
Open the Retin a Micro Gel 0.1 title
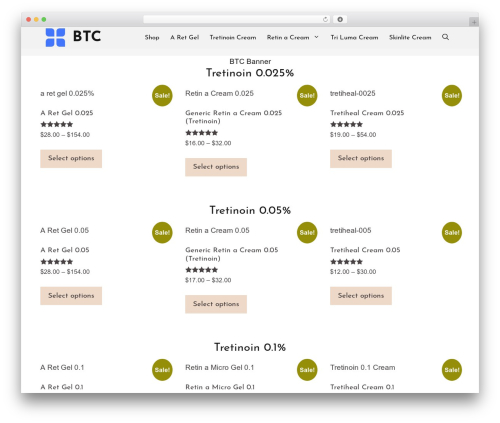point(220,387)
